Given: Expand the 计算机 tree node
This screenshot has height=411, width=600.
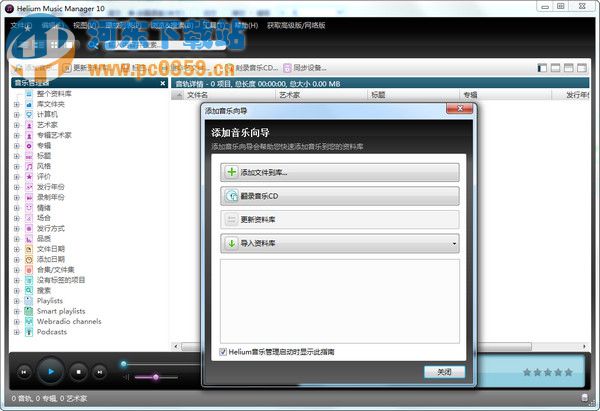Looking at the screenshot, I should point(16,114).
